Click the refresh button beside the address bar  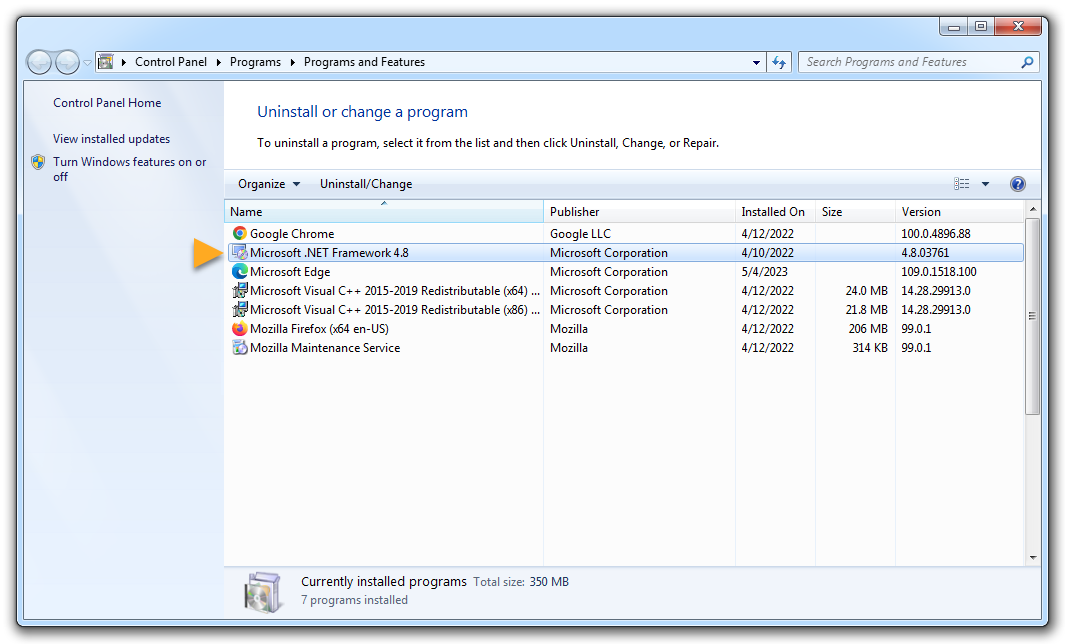coord(780,62)
